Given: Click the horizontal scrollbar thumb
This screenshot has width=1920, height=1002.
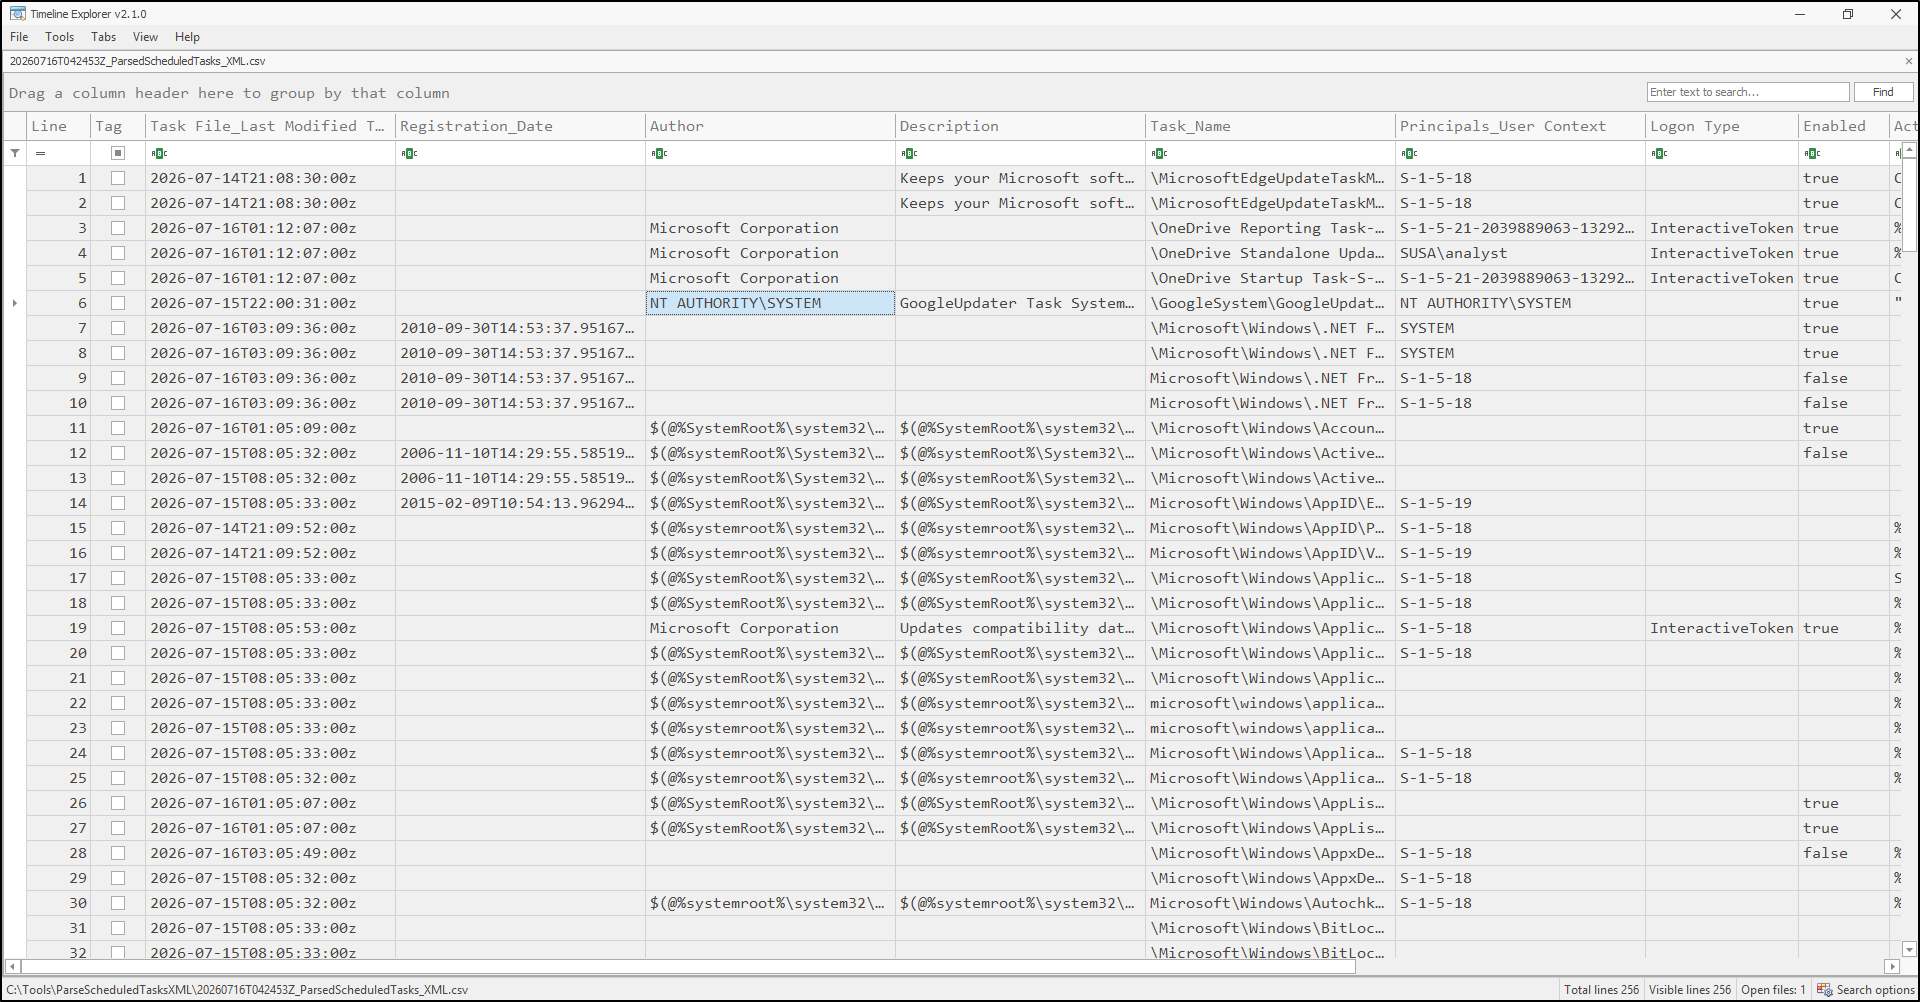Looking at the screenshot, I should coord(688,967).
